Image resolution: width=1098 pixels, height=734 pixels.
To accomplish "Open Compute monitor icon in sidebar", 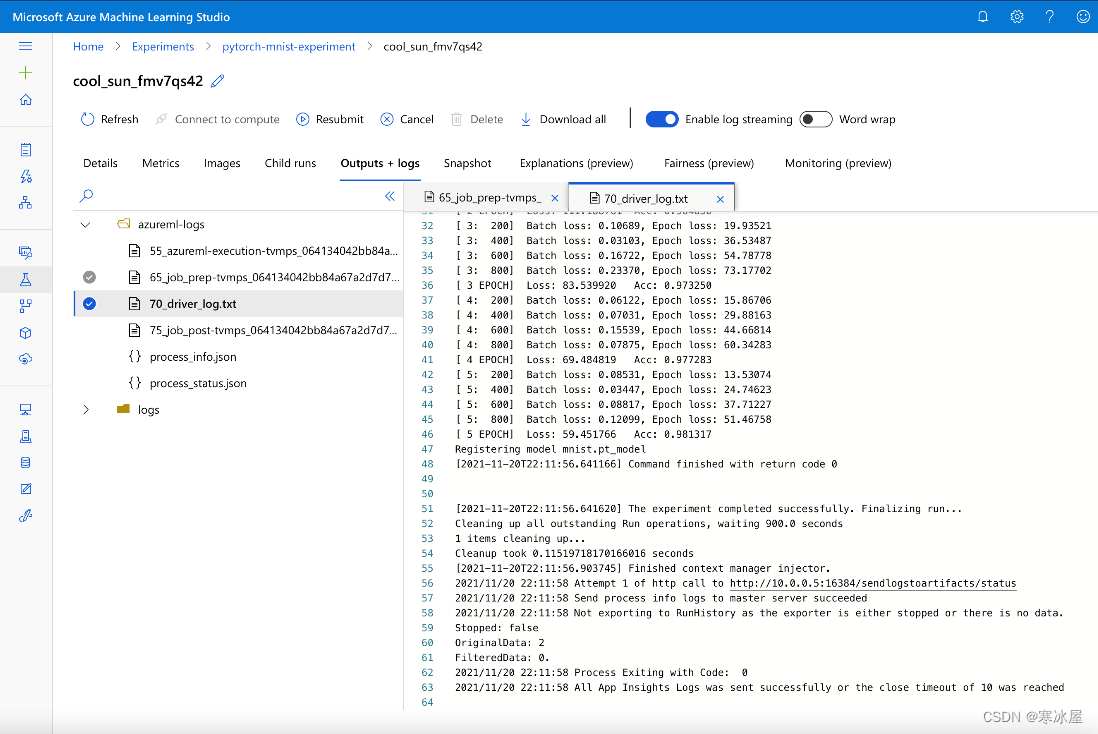I will pos(26,410).
